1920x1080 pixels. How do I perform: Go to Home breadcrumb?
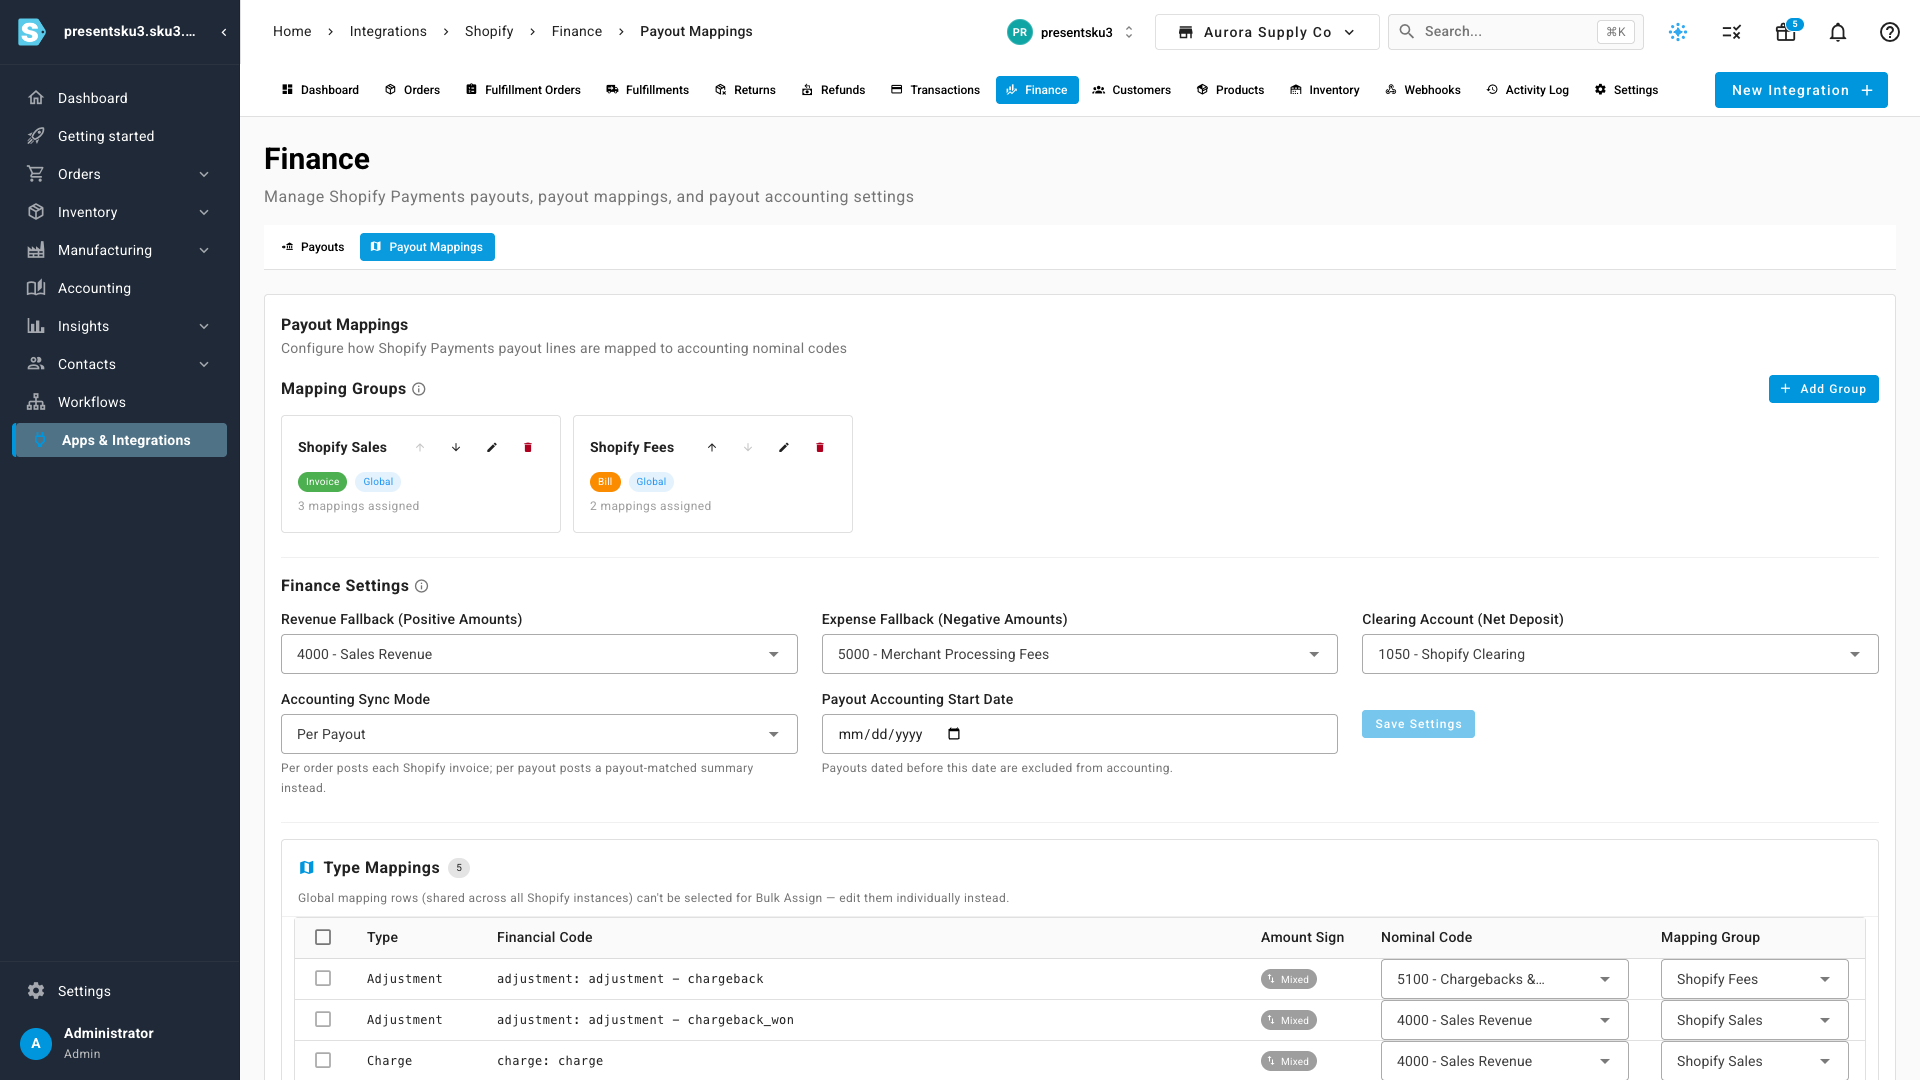[x=292, y=32]
